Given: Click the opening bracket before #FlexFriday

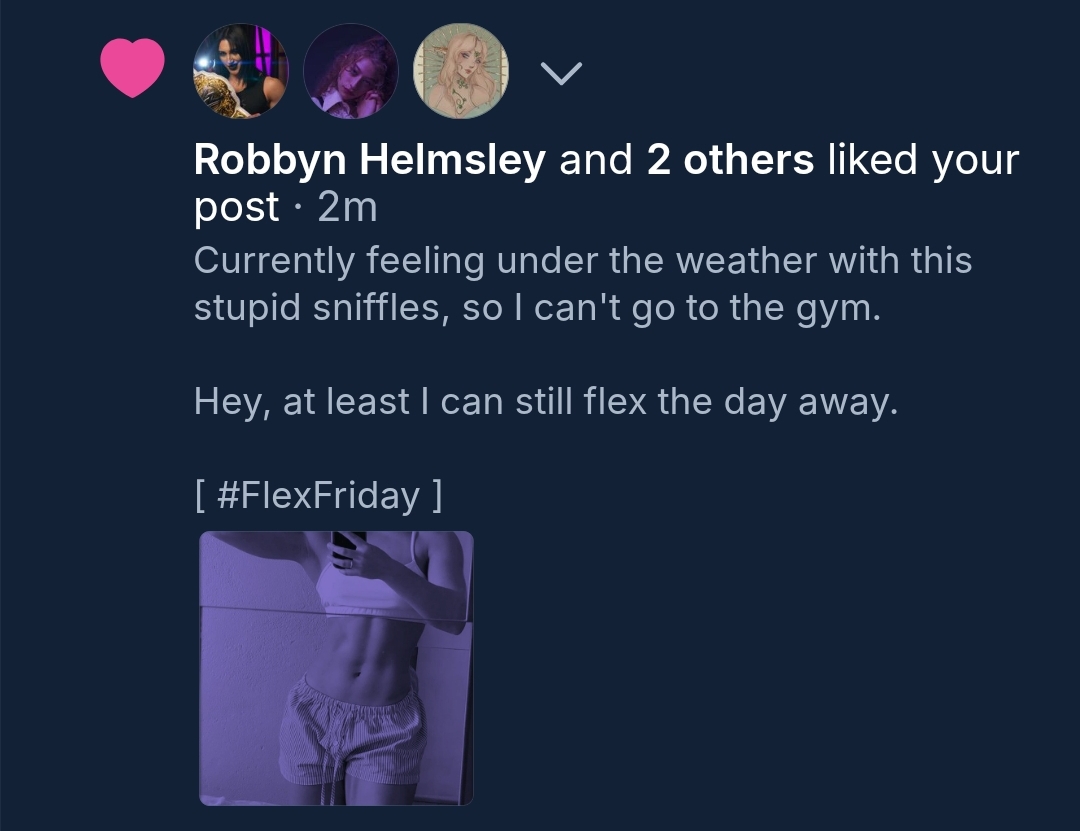Looking at the screenshot, I should 201,495.
